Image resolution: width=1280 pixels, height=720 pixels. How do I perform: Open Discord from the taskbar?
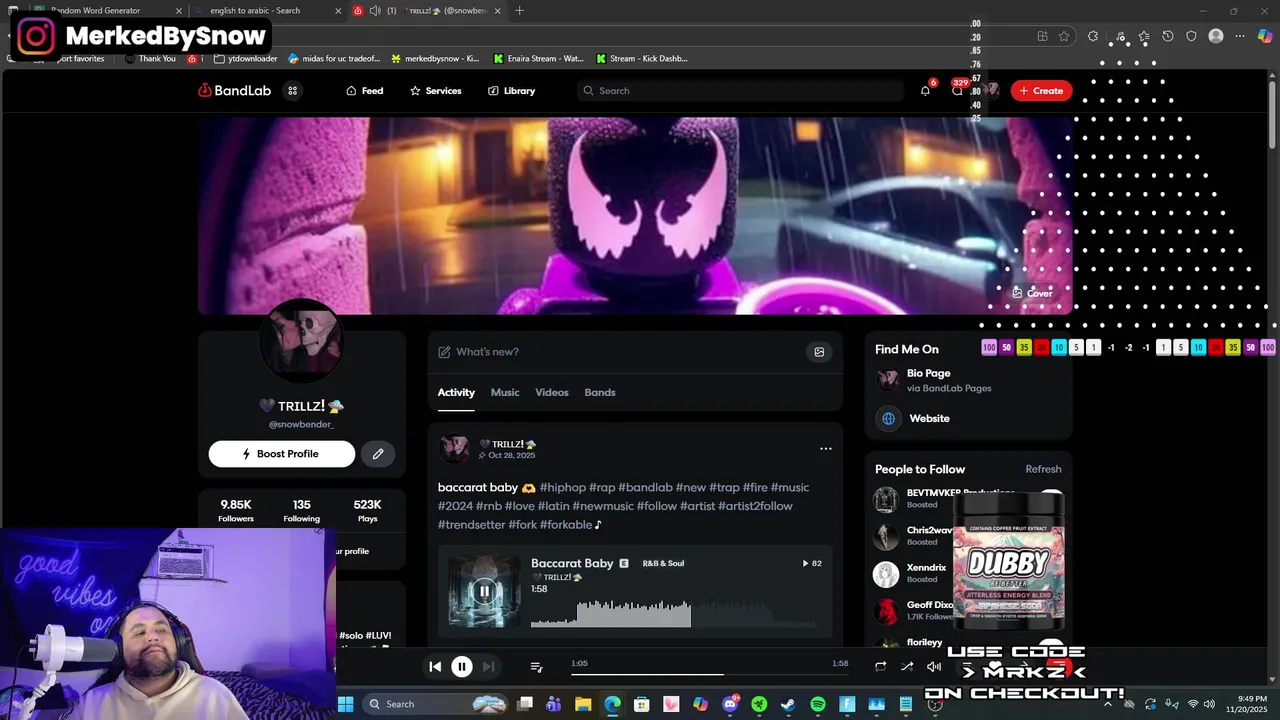pyautogui.click(x=730, y=704)
